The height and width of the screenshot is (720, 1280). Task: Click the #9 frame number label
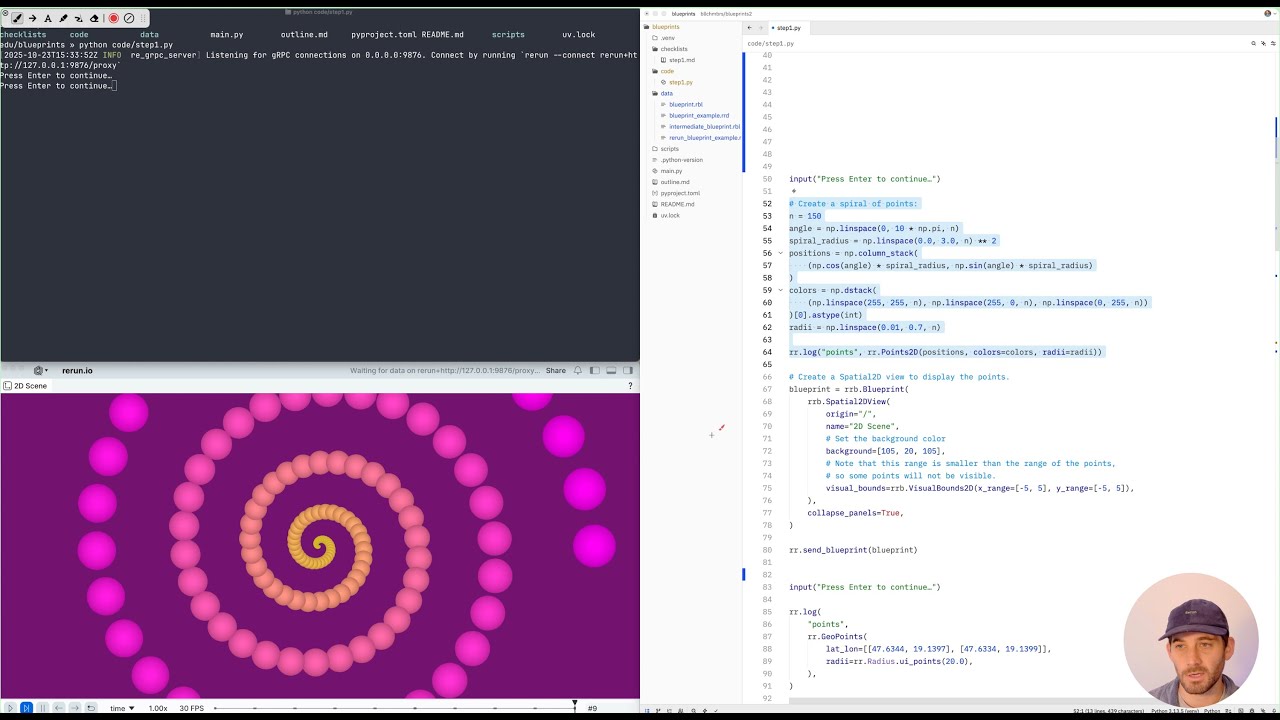click(x=592, y=708)
